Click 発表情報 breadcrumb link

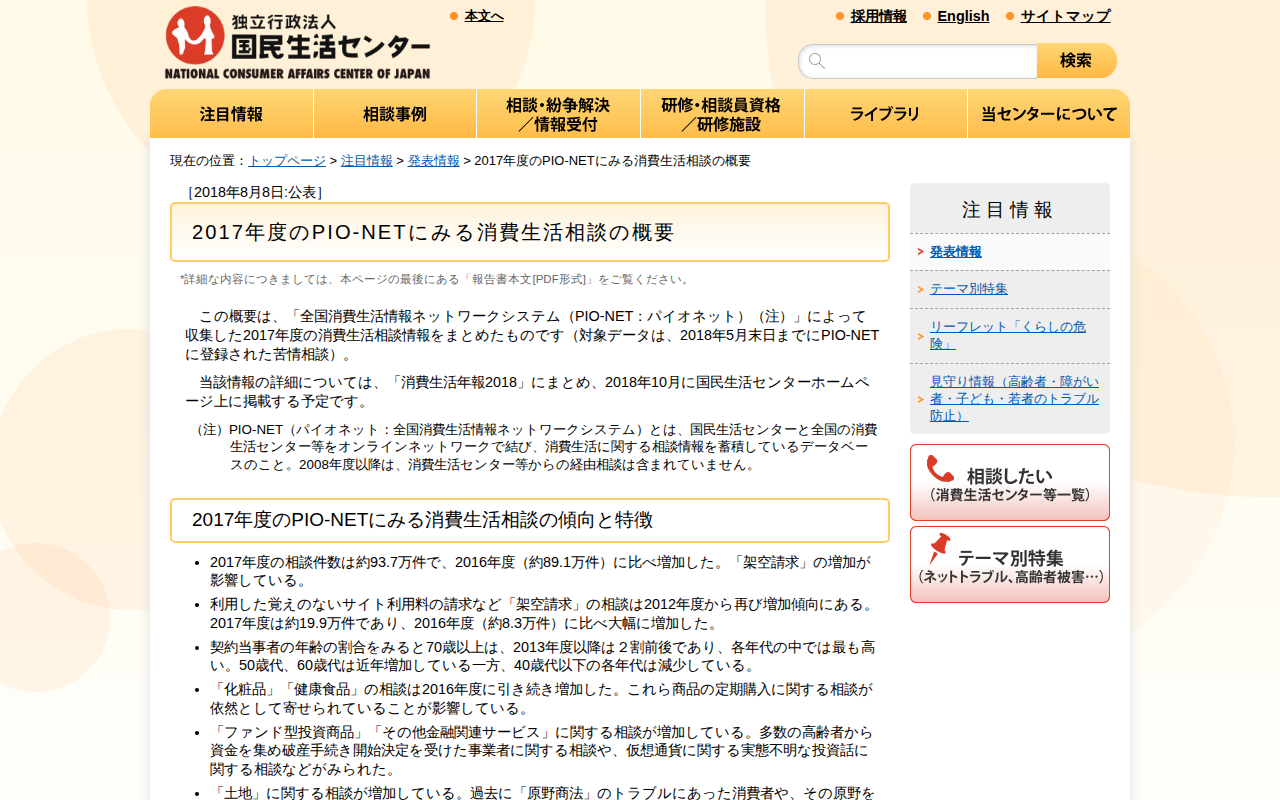[434, 161]
